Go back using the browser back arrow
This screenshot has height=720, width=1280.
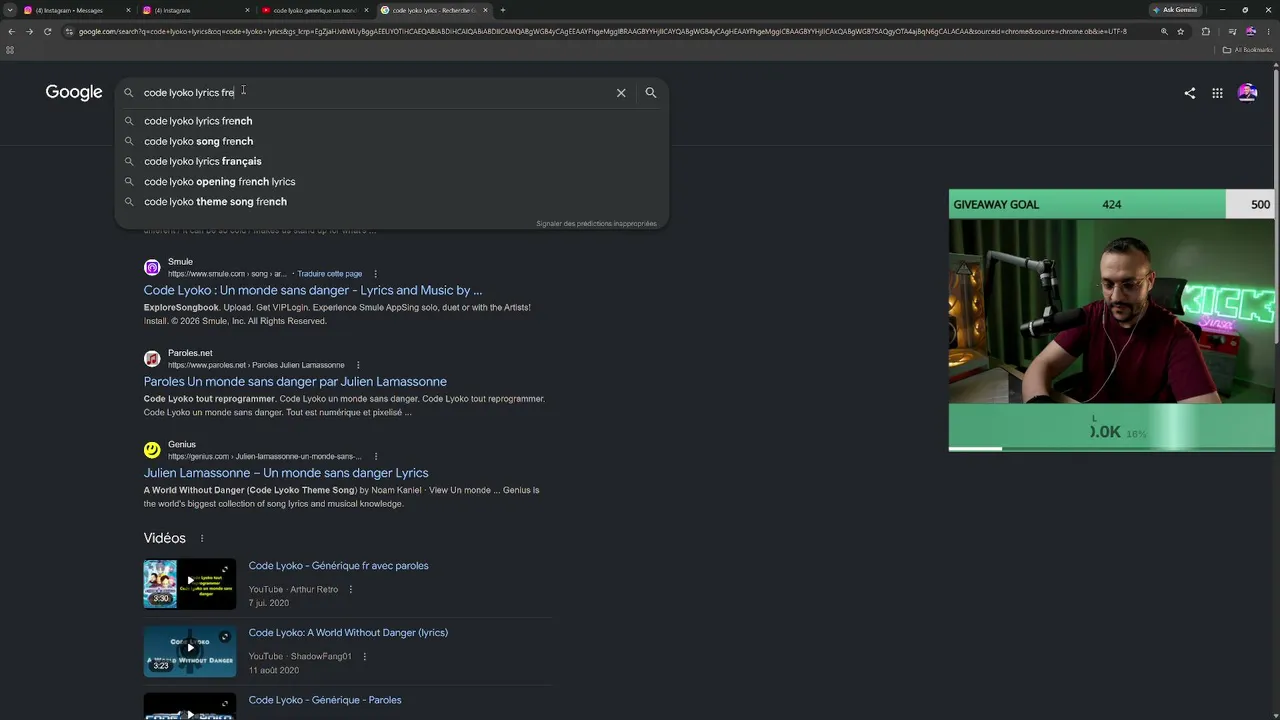tap(11, 31)
